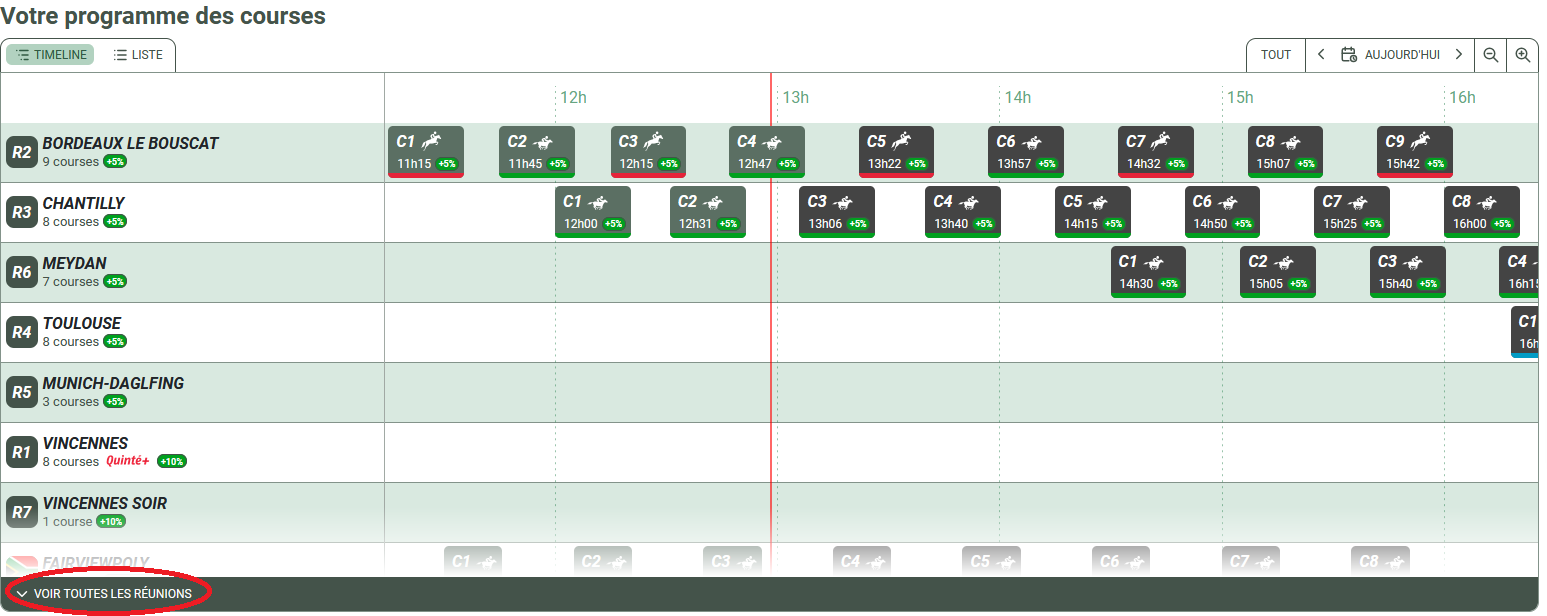Expand Voir toutes les réunions
This screenshot has height=616, width=1547.
(104, 594)
